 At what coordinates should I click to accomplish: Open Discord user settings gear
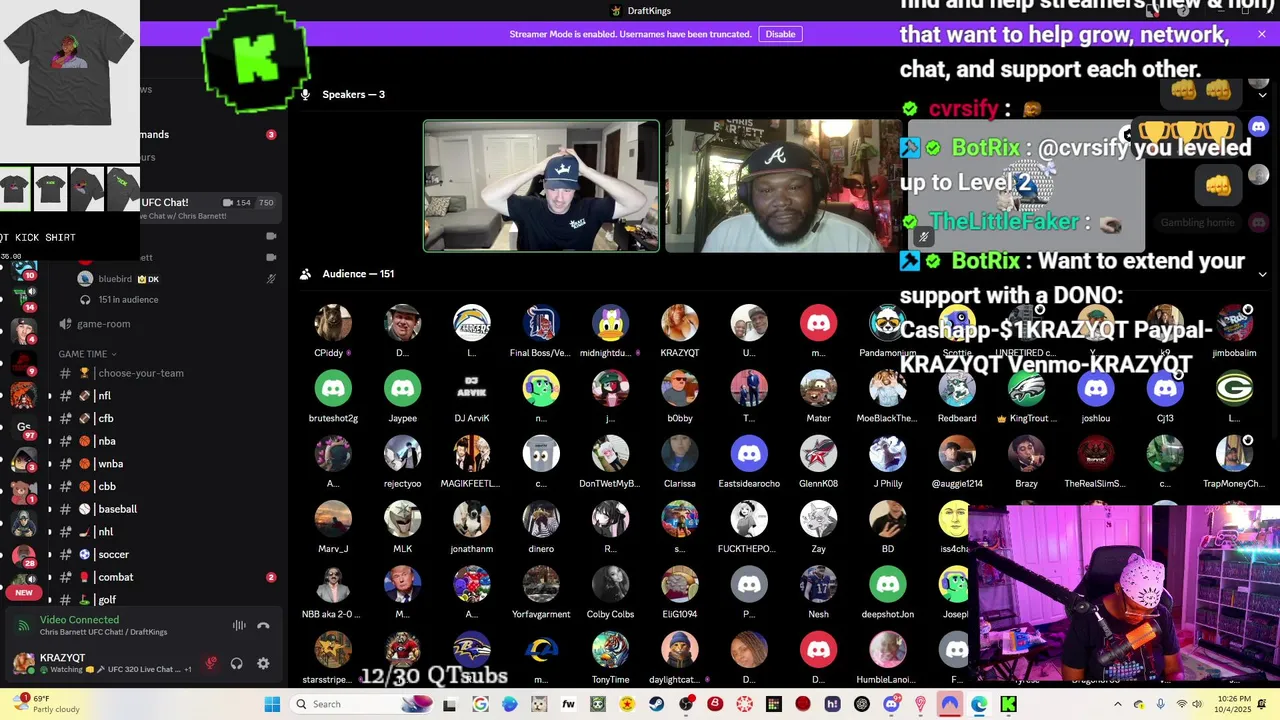coord(263,663)
